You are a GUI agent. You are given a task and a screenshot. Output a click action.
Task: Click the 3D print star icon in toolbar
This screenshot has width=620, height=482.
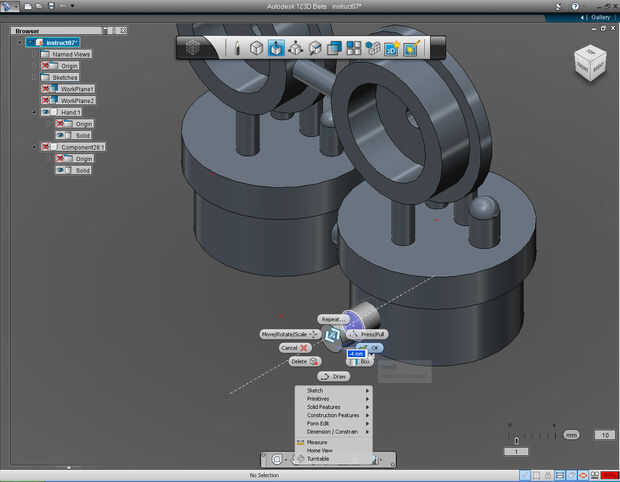(391, 48)
